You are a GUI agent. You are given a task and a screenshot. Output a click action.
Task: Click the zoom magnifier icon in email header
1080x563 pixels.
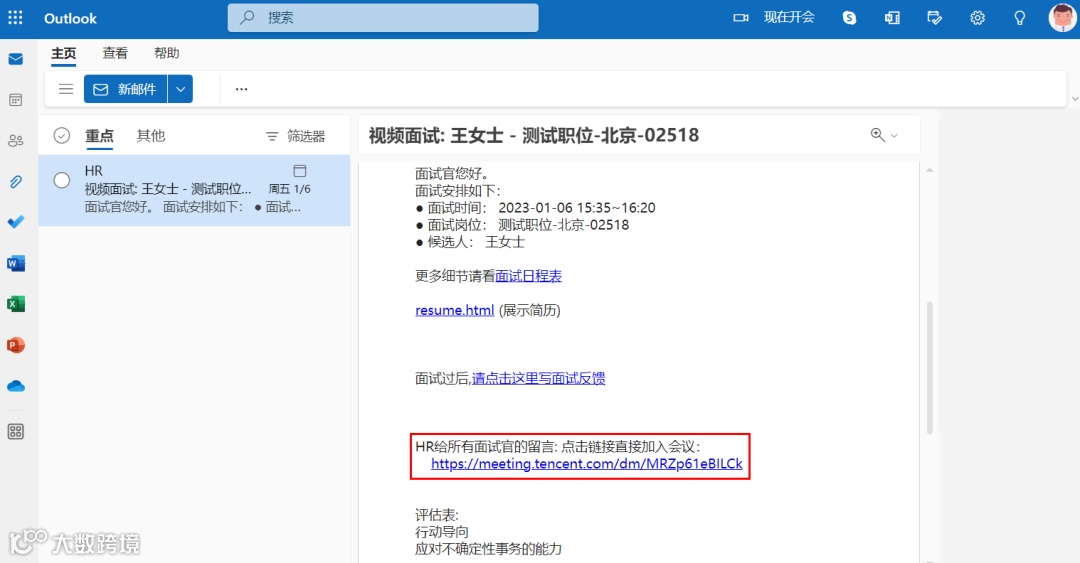click(x=878, y=135)
